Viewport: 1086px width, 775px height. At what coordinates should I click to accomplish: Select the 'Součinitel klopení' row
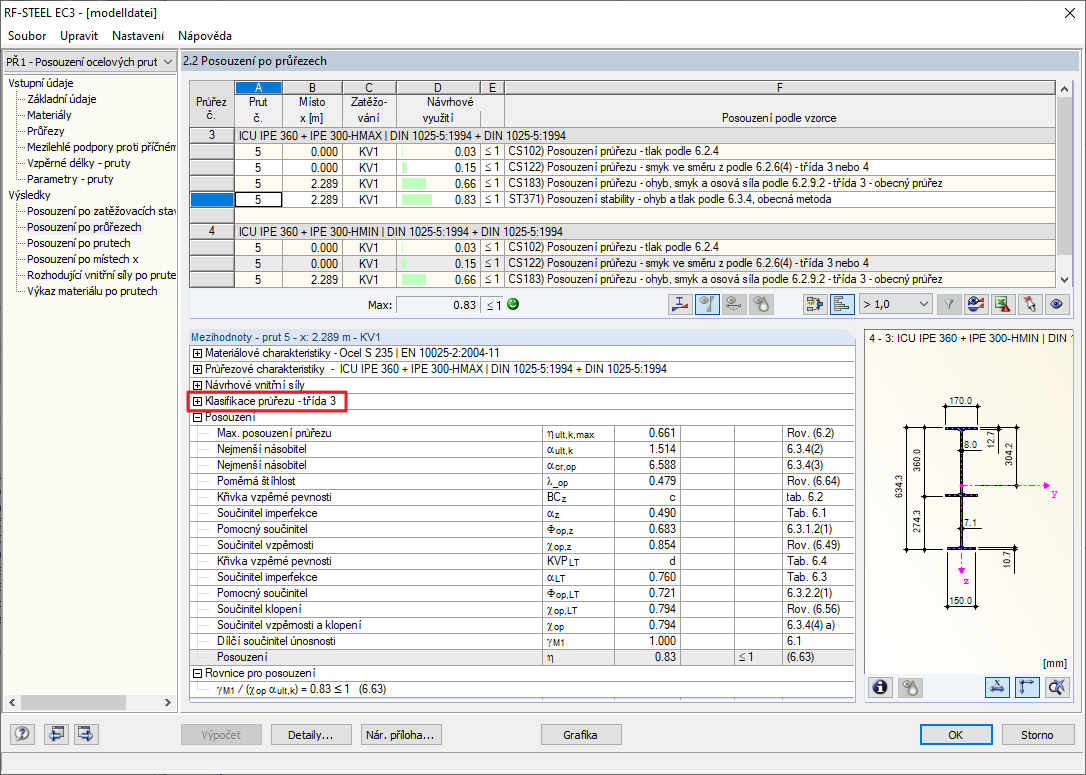click(522, 609)
